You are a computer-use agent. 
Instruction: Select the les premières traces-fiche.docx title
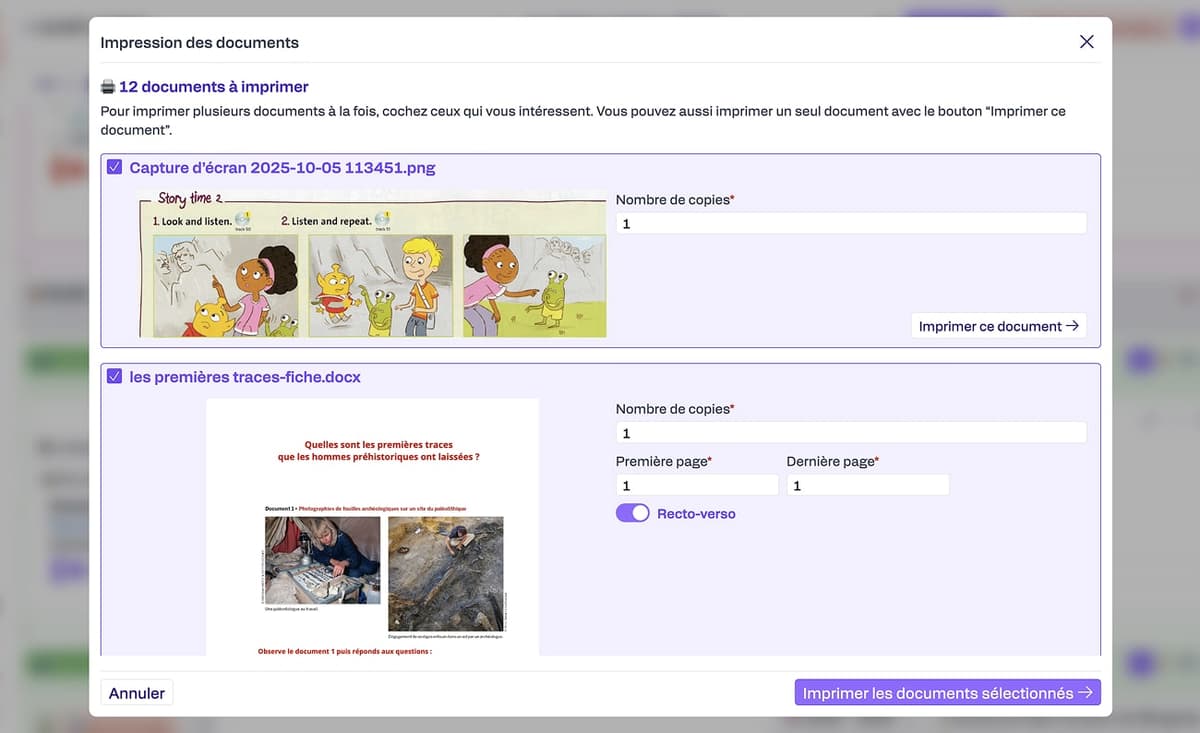coord(245,377)
